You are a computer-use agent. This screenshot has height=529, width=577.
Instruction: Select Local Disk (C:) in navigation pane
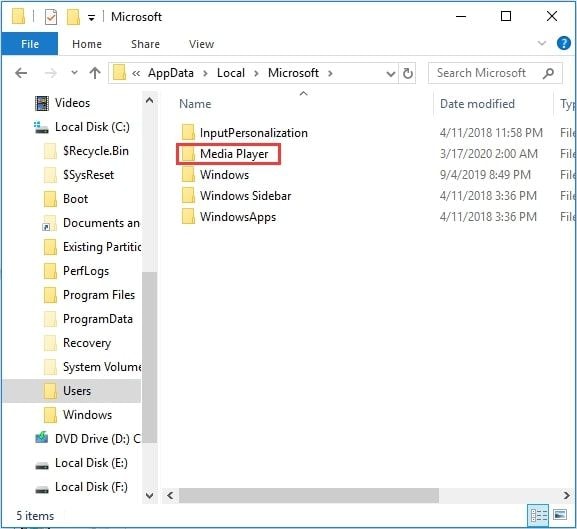(92, 127)
